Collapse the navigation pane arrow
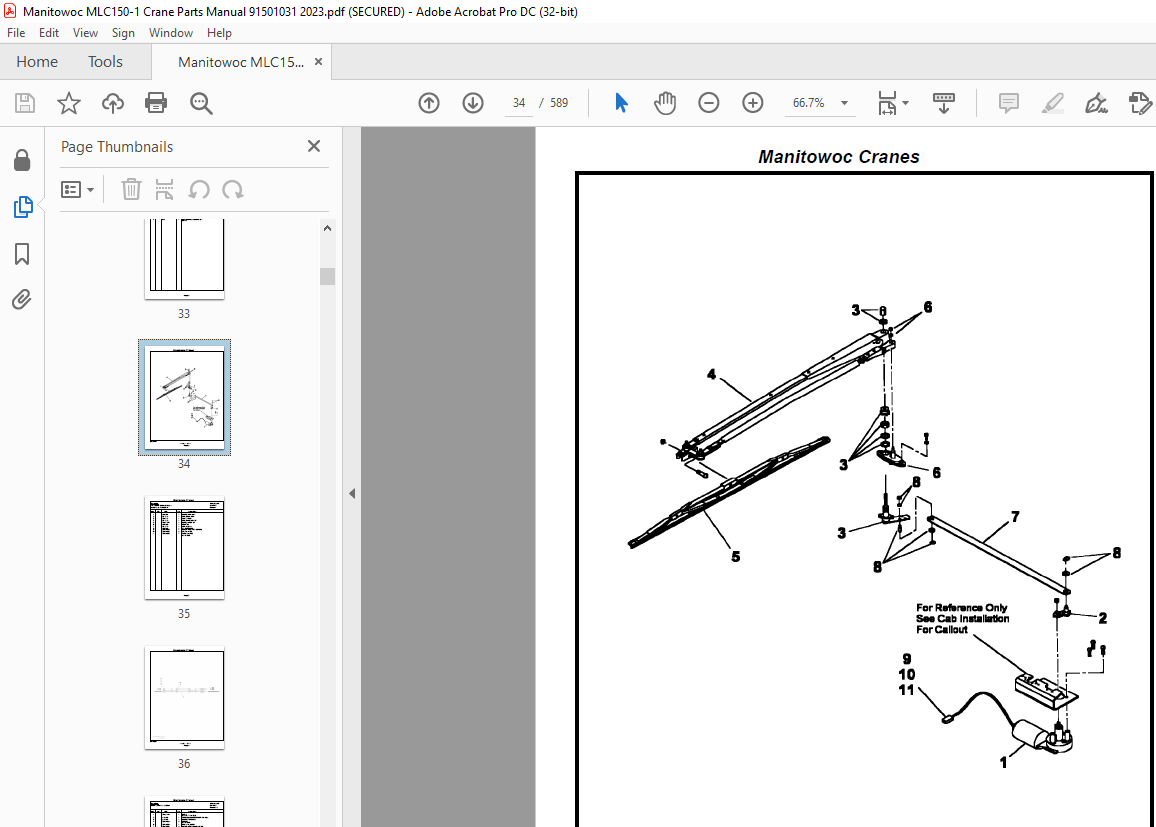Screen dimensions: 1156x827 pyautogui.click(x=352, y=493)
